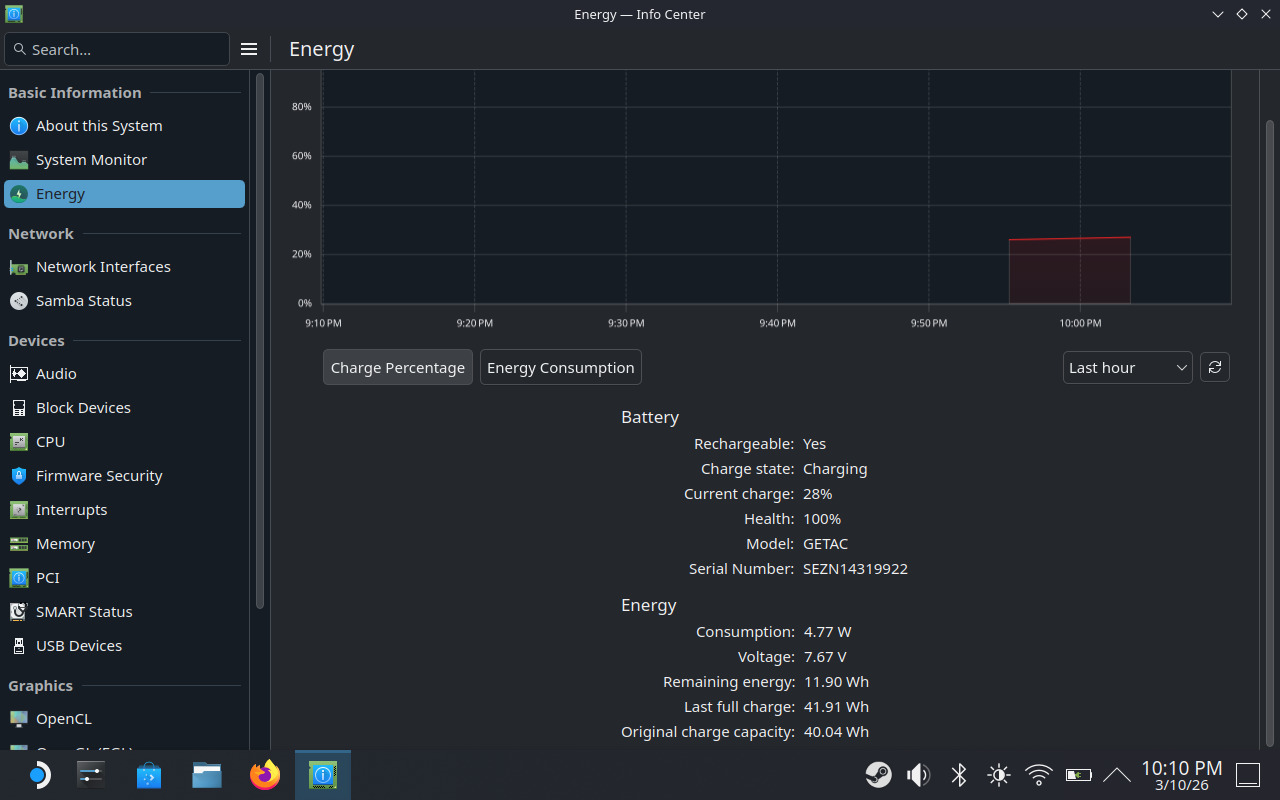1280x800 pixels.
Task: Open OpenCL graphics page
Action: pyautogui.click(x=124, y=719)
